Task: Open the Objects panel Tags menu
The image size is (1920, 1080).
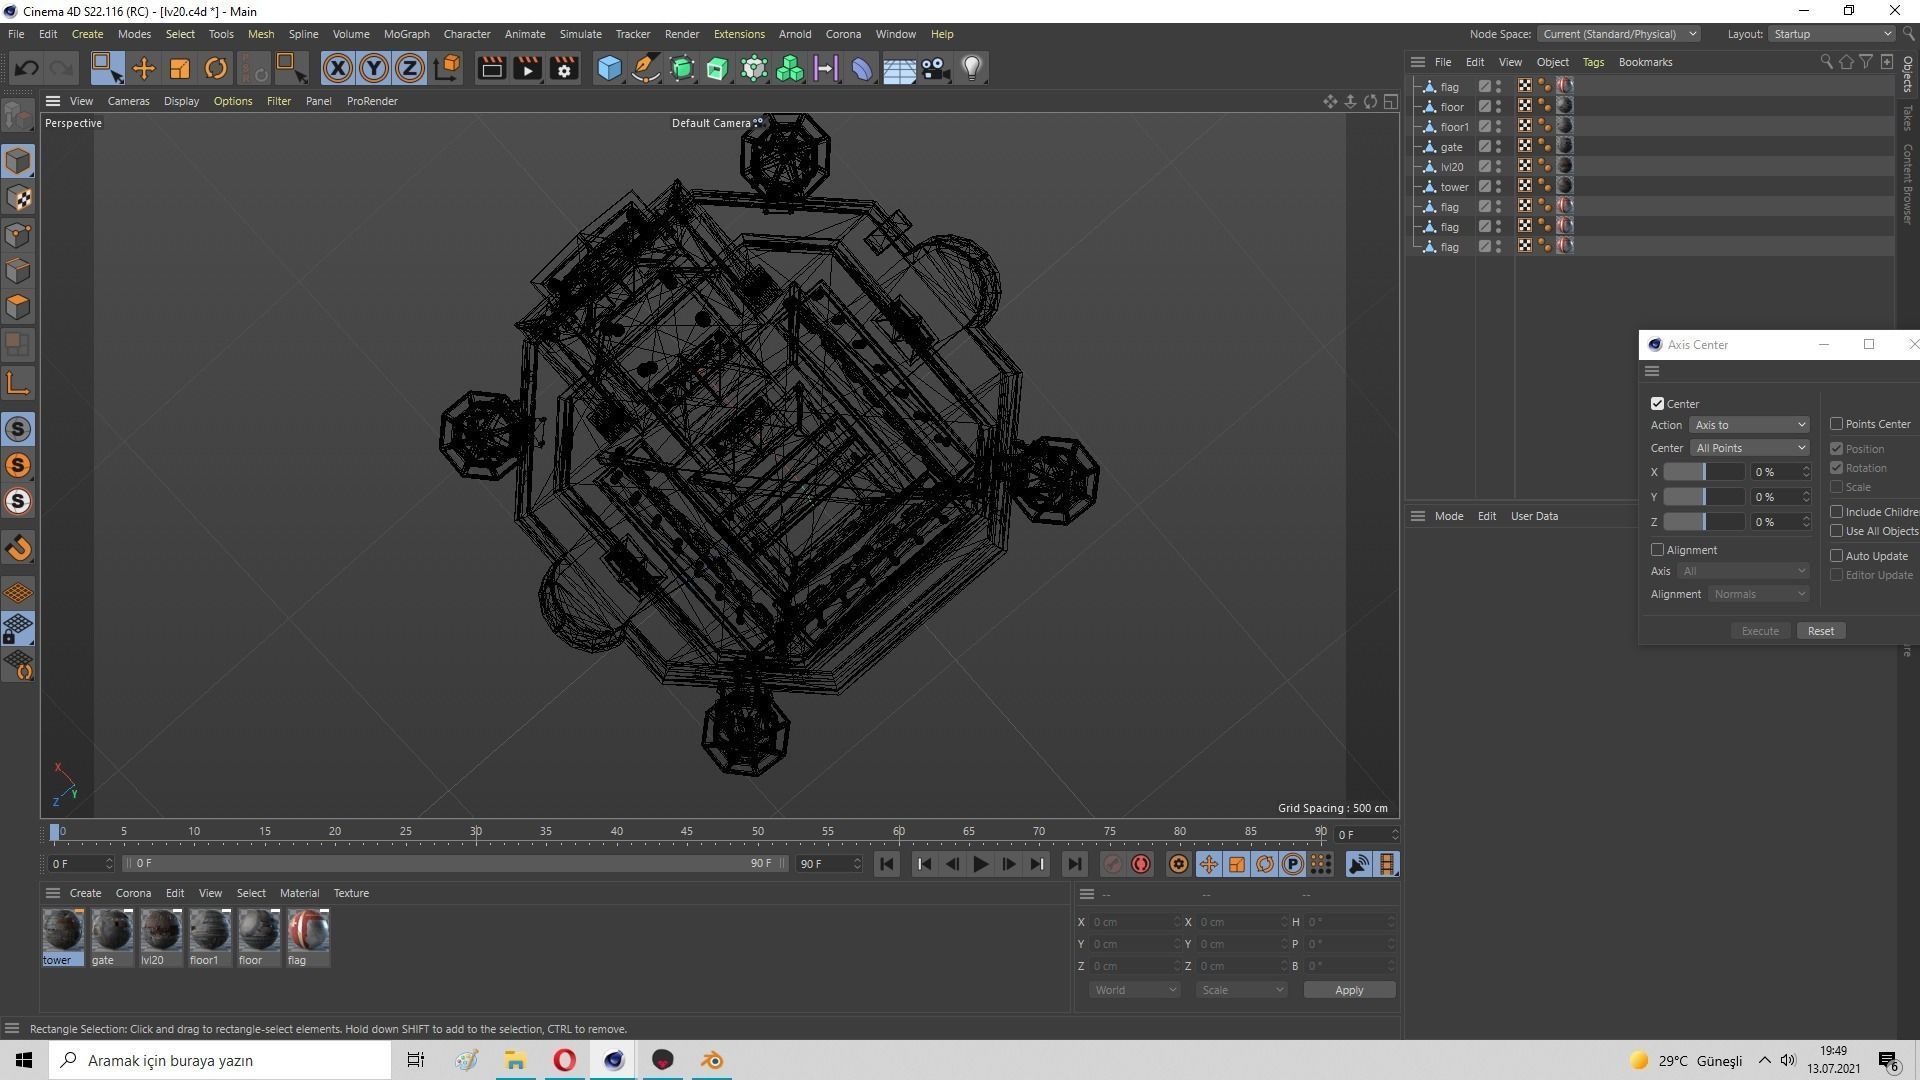Action: (x=1593, y=62)
